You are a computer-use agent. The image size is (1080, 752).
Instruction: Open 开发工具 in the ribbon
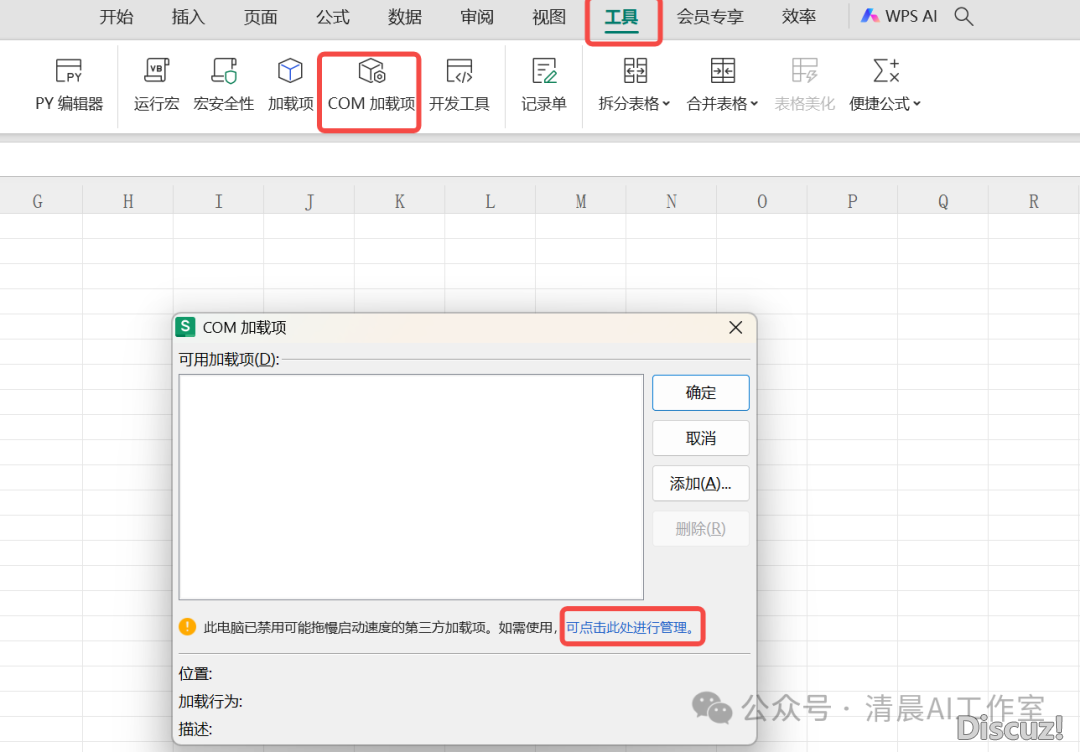tap(459, 84)
